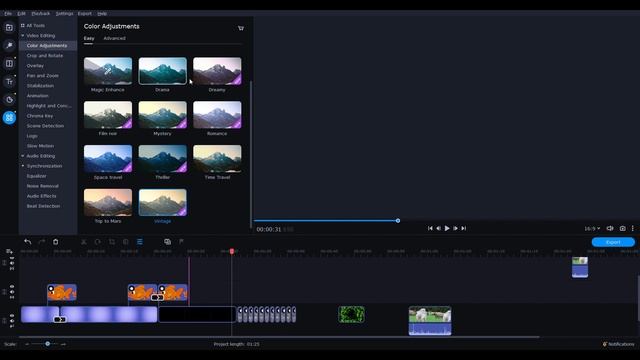Click transition icon between fish clips
The image size is (640, 360).
point(157,297)
